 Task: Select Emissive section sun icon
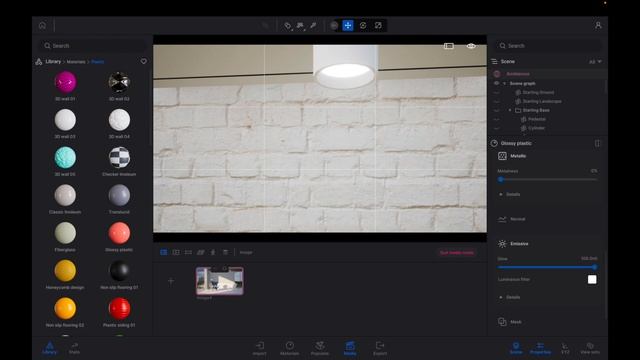[x=502, y=244]
